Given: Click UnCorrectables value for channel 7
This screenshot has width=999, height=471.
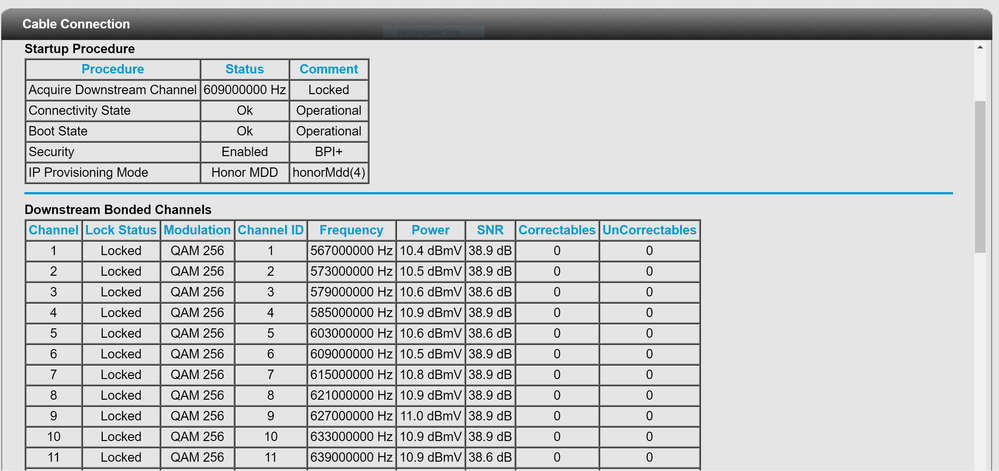Looking at the screenshot, I should [649, 375].
